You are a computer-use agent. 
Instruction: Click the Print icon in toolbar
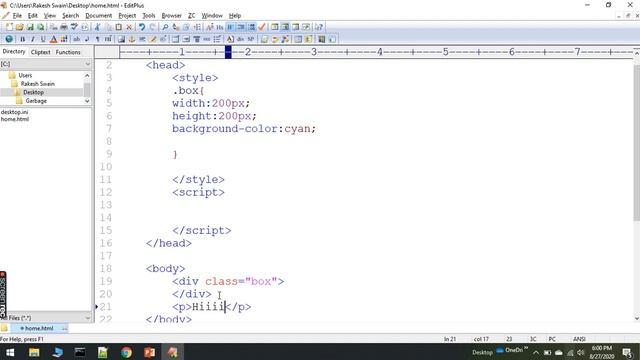[x=64, y=27]
